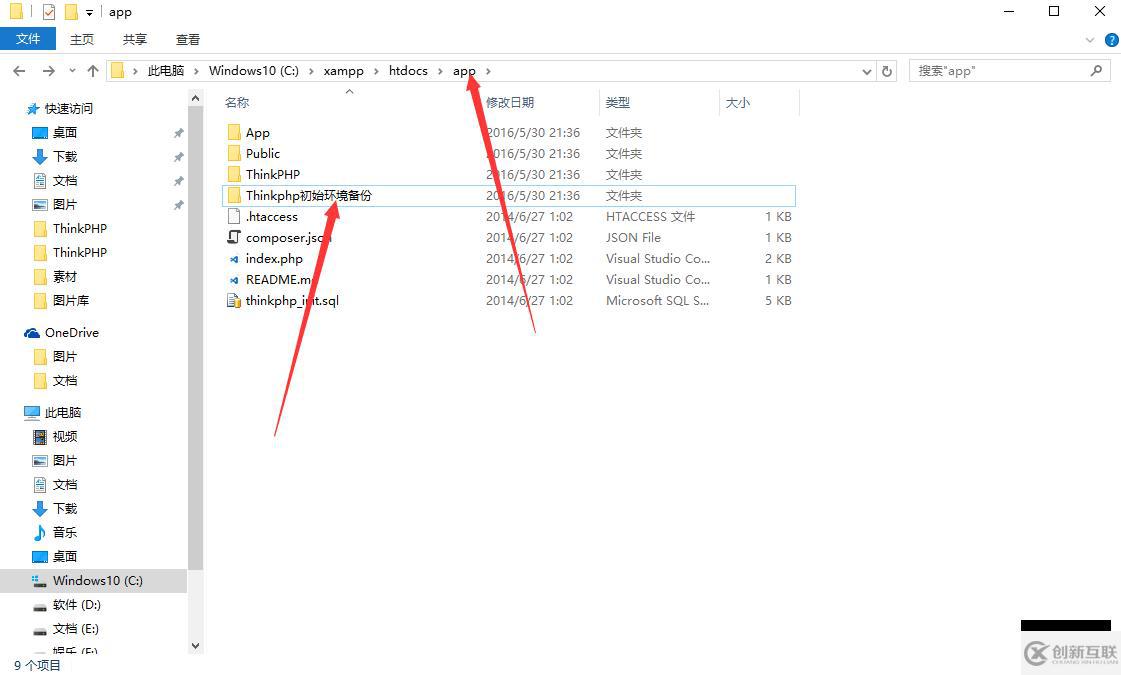Image resolution: width=1121 pixels, height=675 pixels.
Task: Click new folder icon in title bar
Action: pyautogui.click(x=70, y=11)
